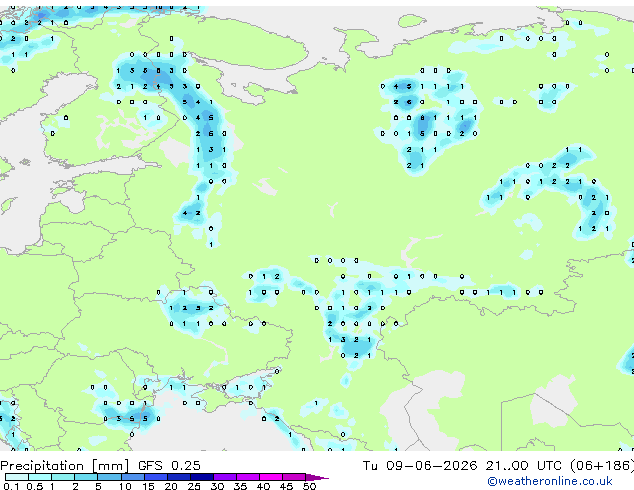
Task: Click the 25–30 mm navy legend swatch
Action: (201, 477)
